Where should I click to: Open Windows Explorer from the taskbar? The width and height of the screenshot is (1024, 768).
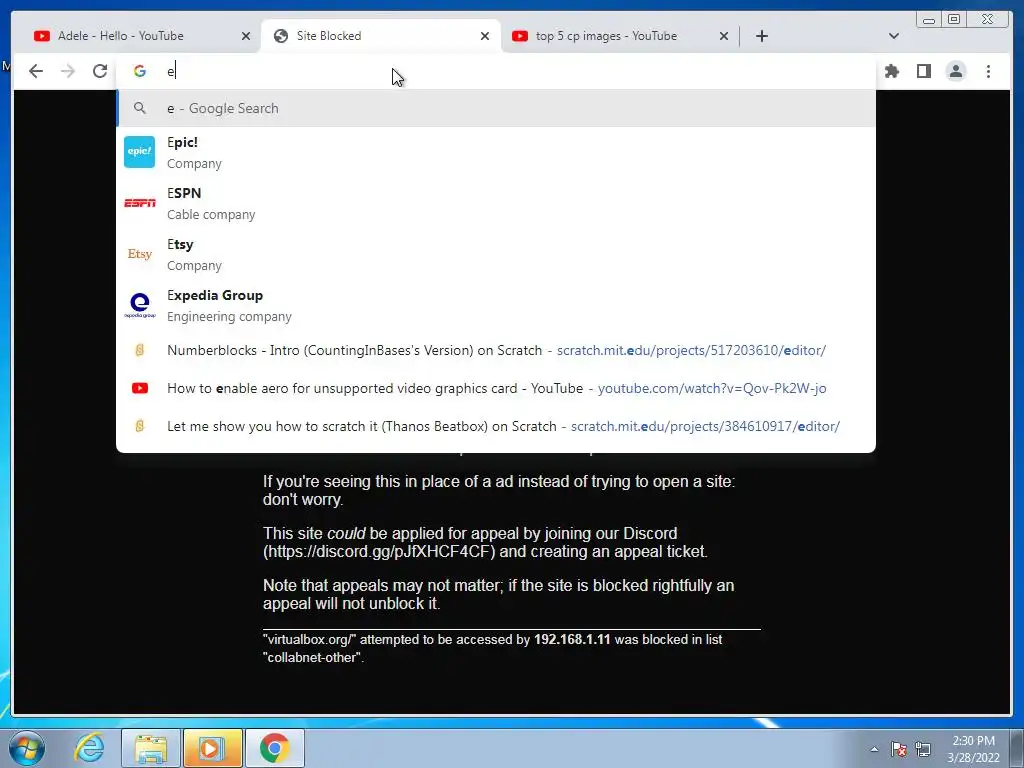pyautogui.click(x=151, y=748)
